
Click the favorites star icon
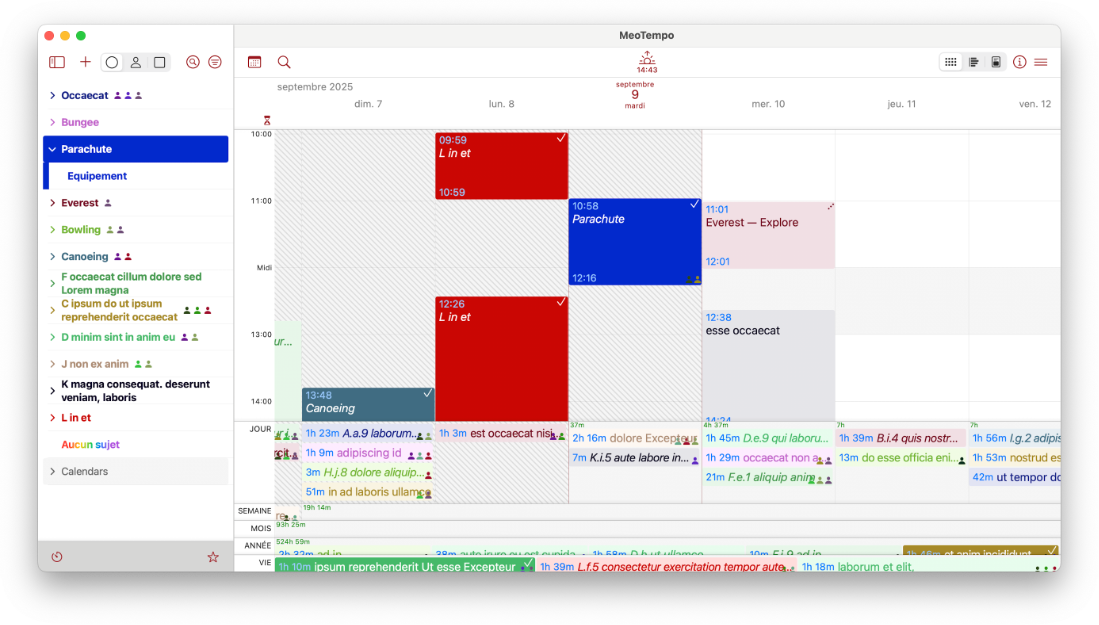(213, 557)
